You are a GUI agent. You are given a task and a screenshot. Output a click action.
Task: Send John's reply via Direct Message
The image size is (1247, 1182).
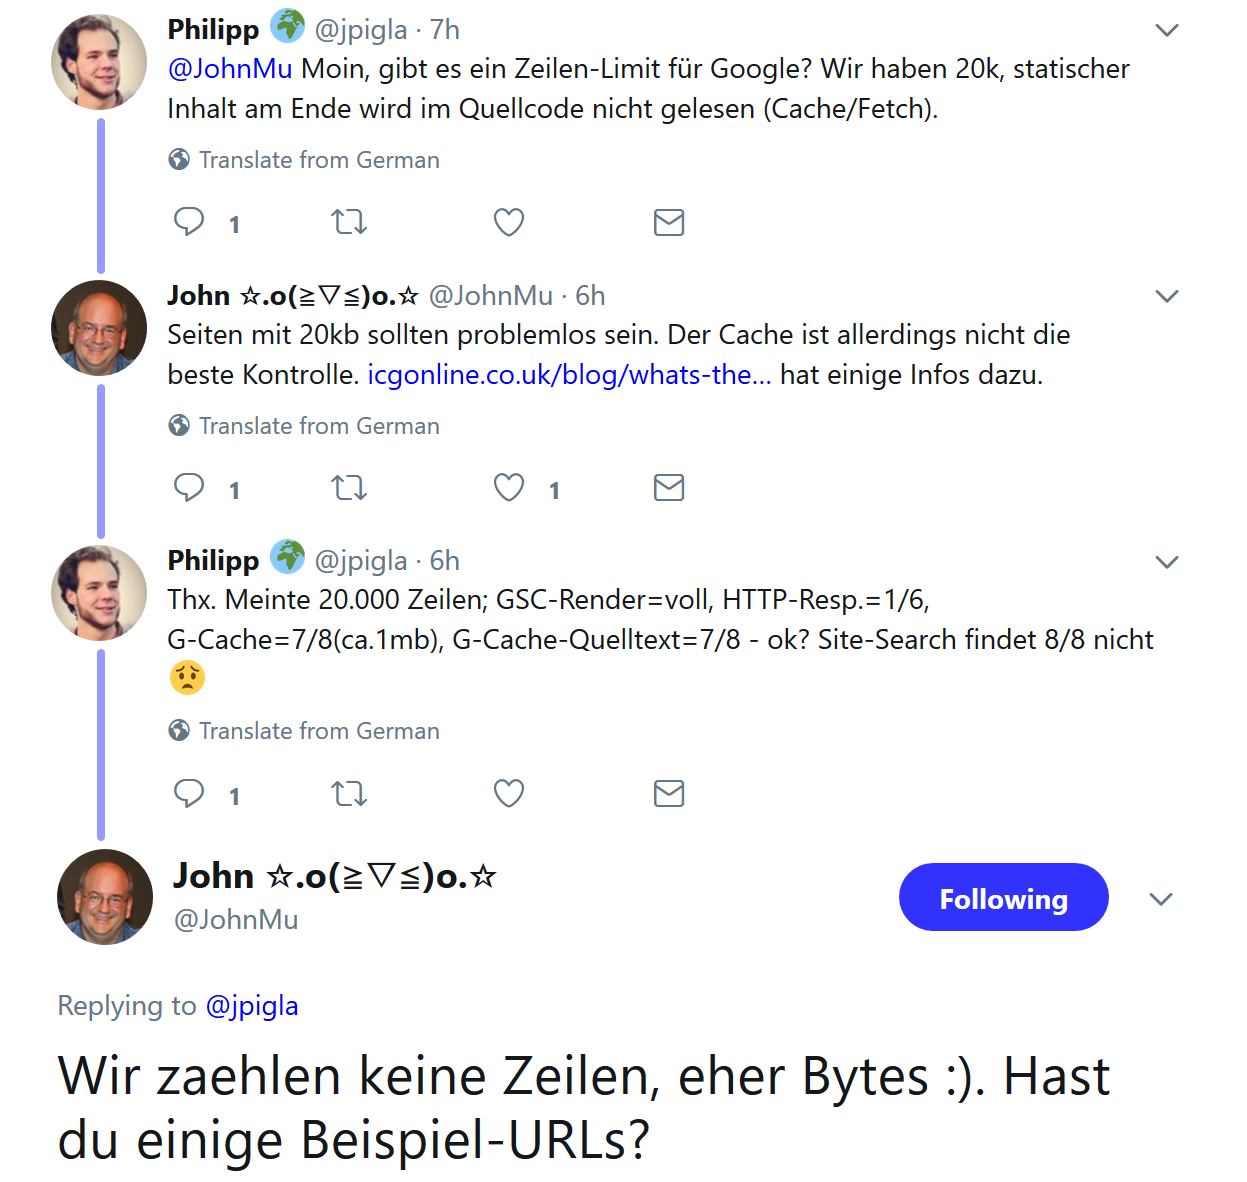(668, 488)
